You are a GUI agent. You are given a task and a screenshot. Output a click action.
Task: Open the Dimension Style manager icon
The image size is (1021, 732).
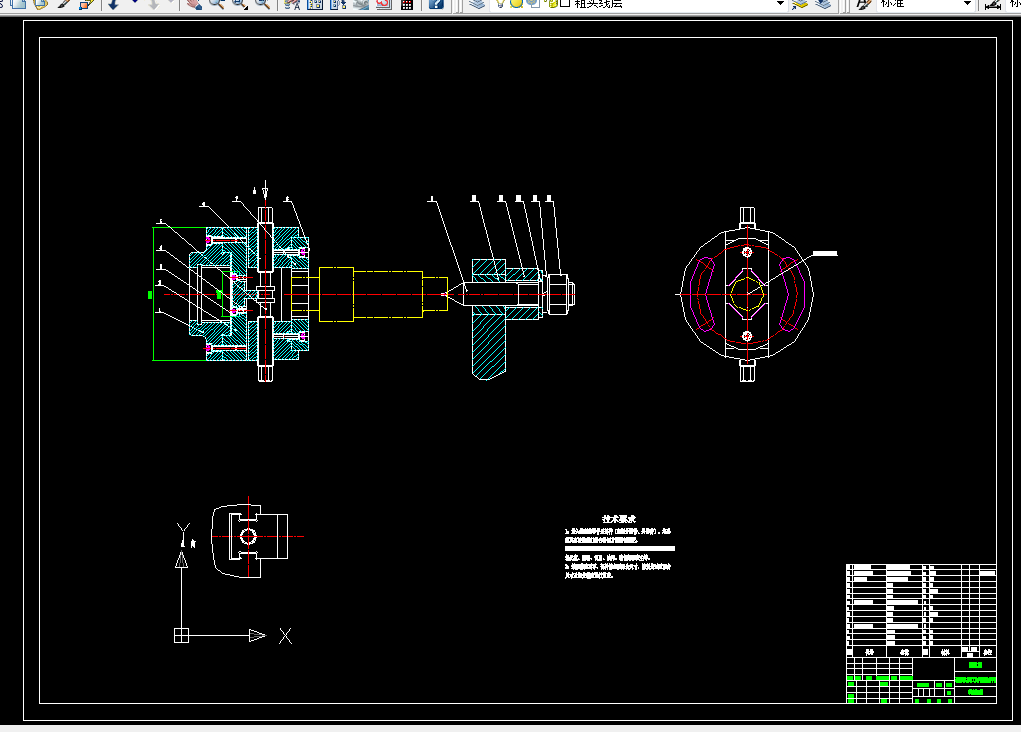pos(992,4)
